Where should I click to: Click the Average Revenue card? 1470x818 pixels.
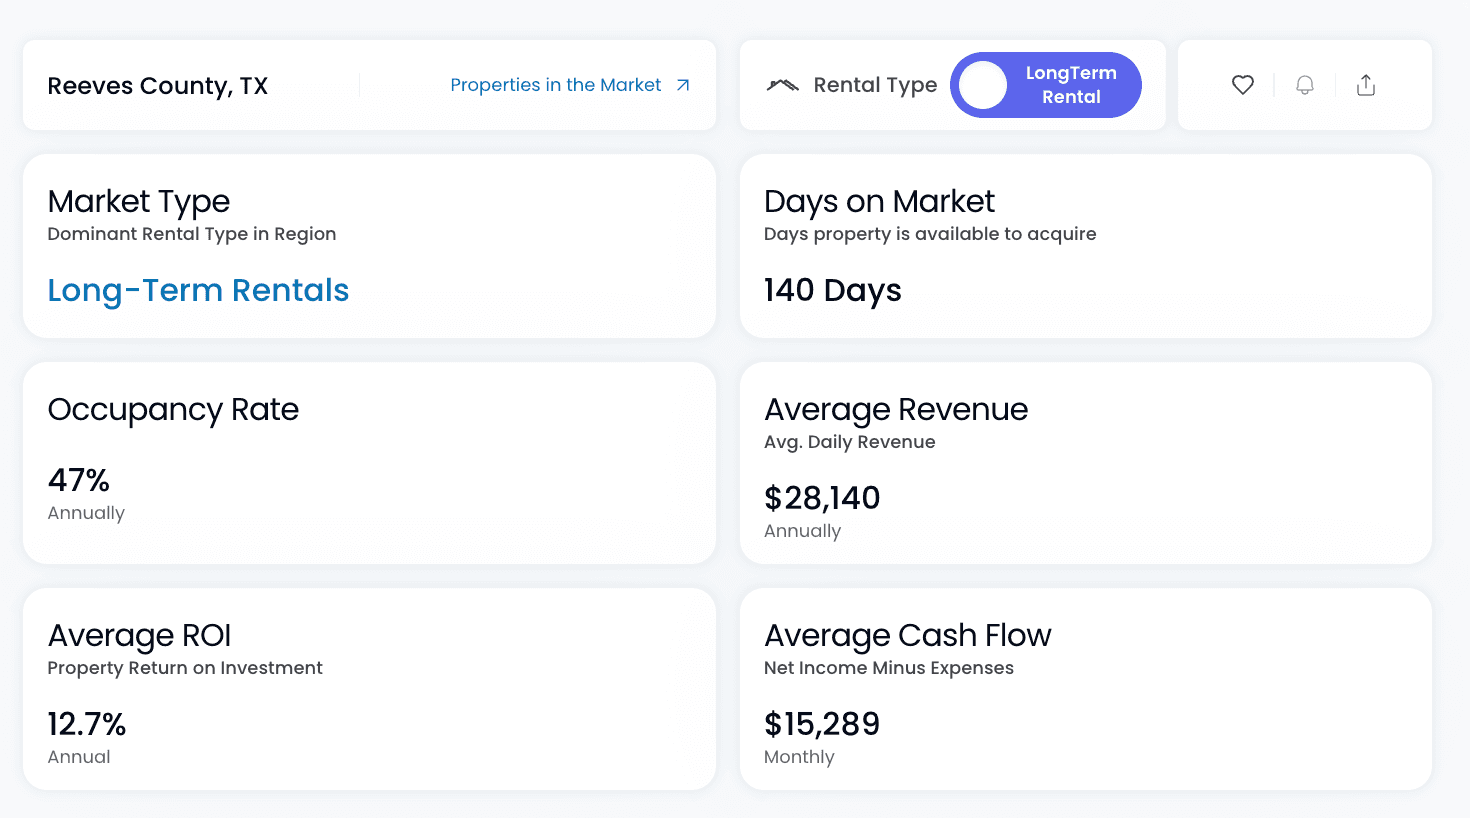[x=1085, y=463]
